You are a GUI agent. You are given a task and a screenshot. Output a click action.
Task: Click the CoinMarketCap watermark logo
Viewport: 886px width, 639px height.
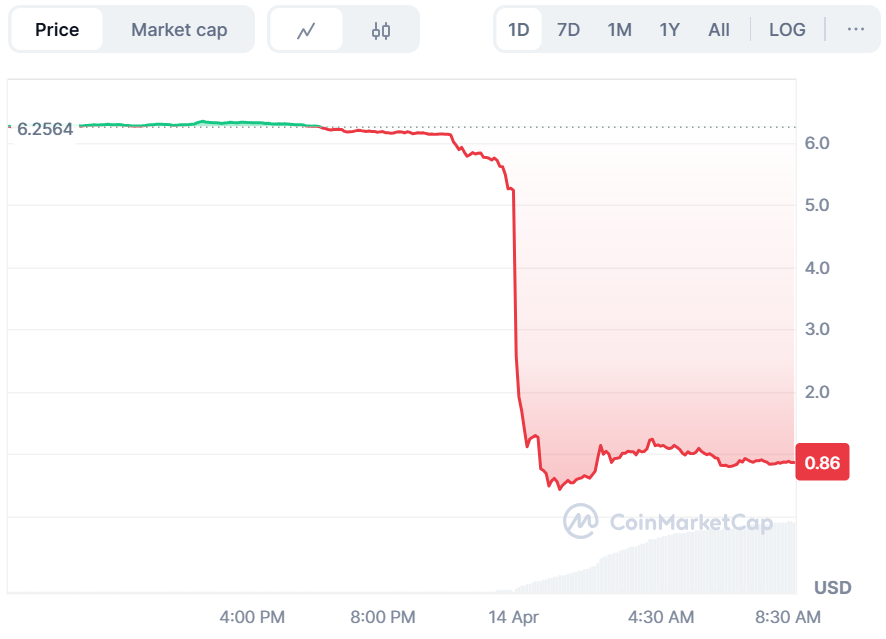pos(668,521)
